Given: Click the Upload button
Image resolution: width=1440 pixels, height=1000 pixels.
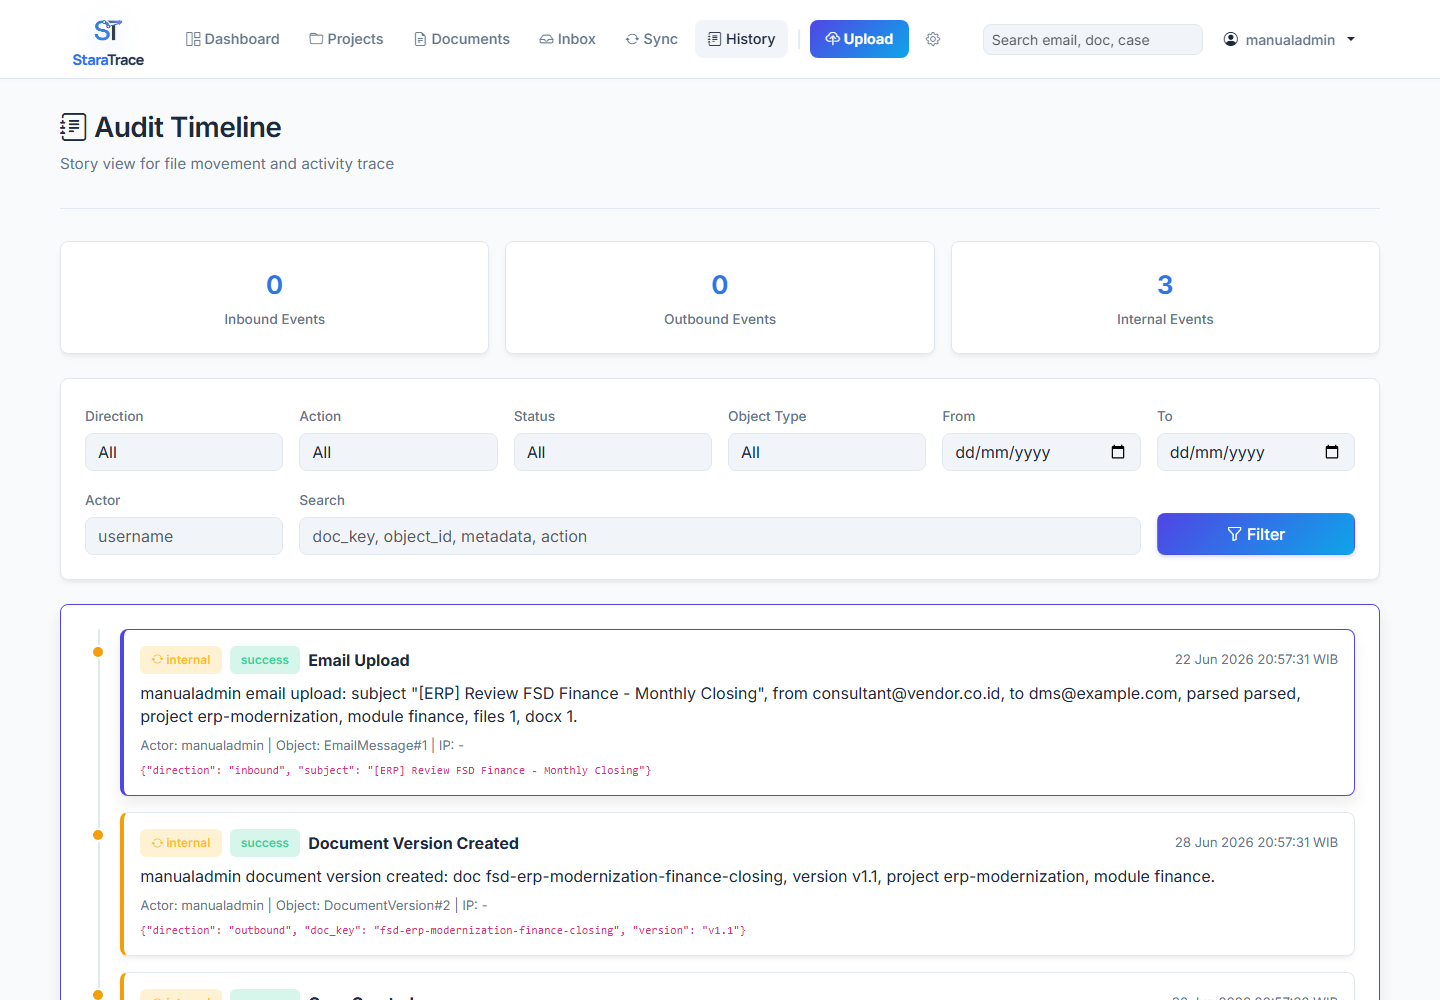Looking at the screenshot, I should 859,39.
